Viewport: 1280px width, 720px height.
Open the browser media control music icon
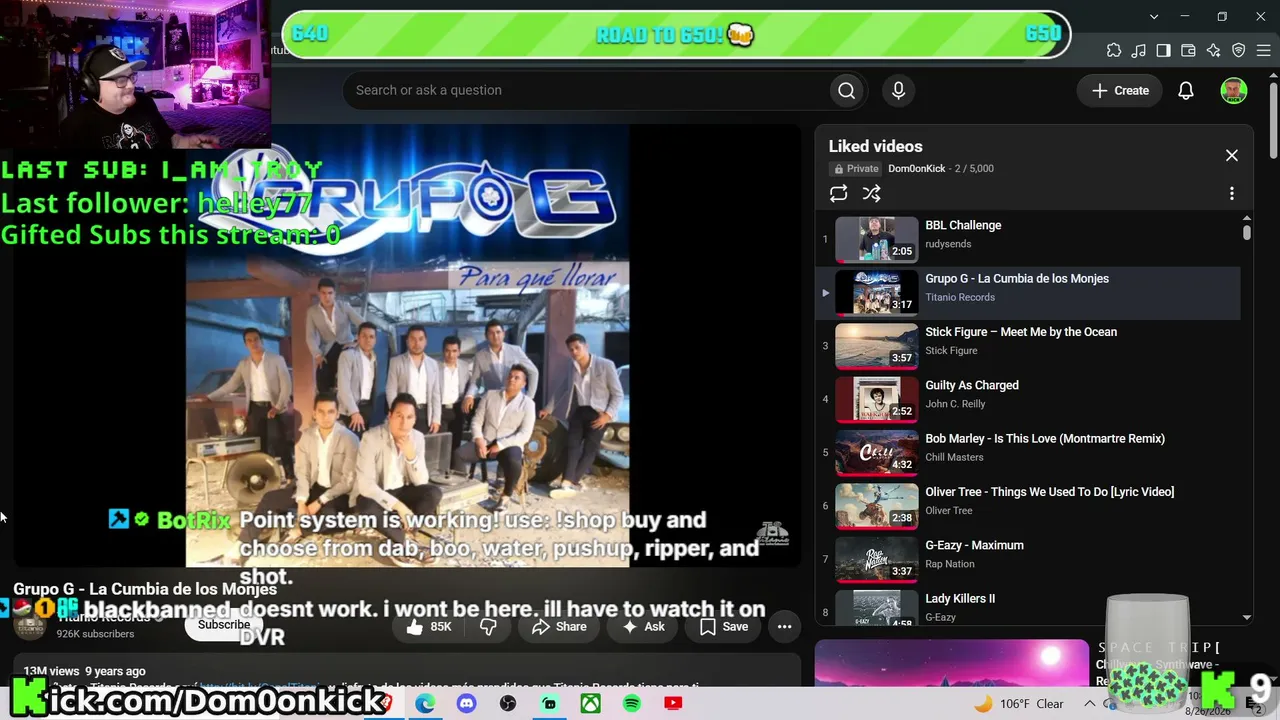[x=1139, y=50]
